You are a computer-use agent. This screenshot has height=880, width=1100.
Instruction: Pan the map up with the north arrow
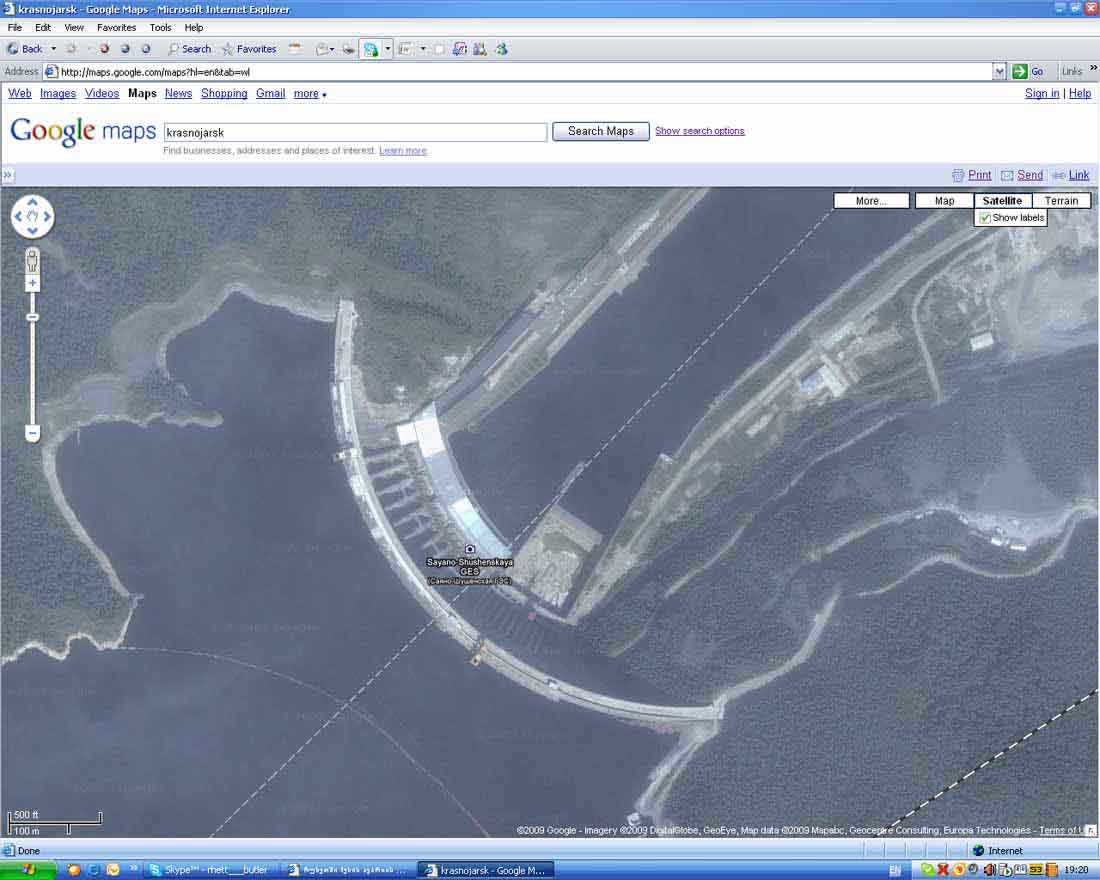32,203
